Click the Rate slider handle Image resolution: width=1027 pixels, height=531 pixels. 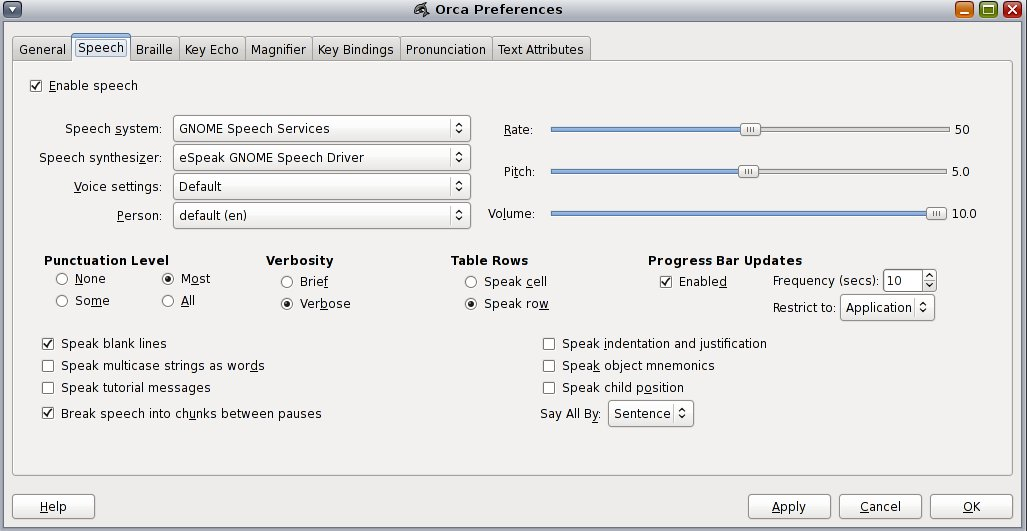click(x=750, y=130)
